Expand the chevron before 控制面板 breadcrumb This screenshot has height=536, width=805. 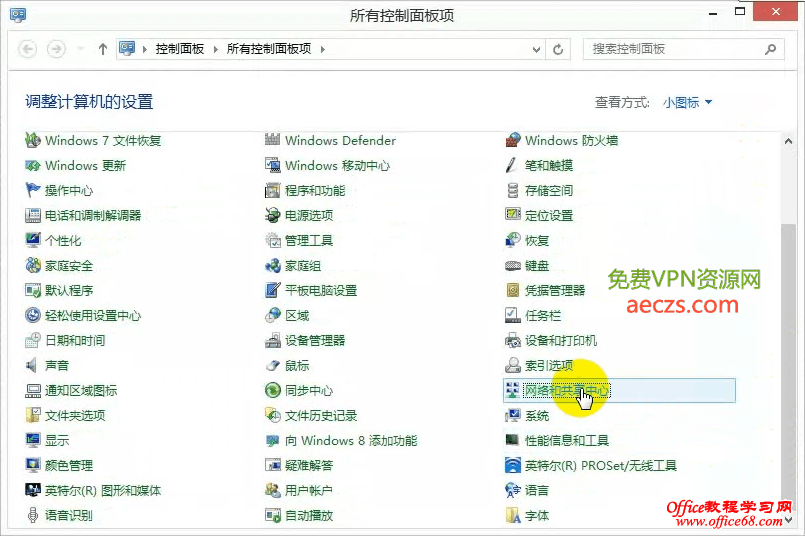[145, 49]
